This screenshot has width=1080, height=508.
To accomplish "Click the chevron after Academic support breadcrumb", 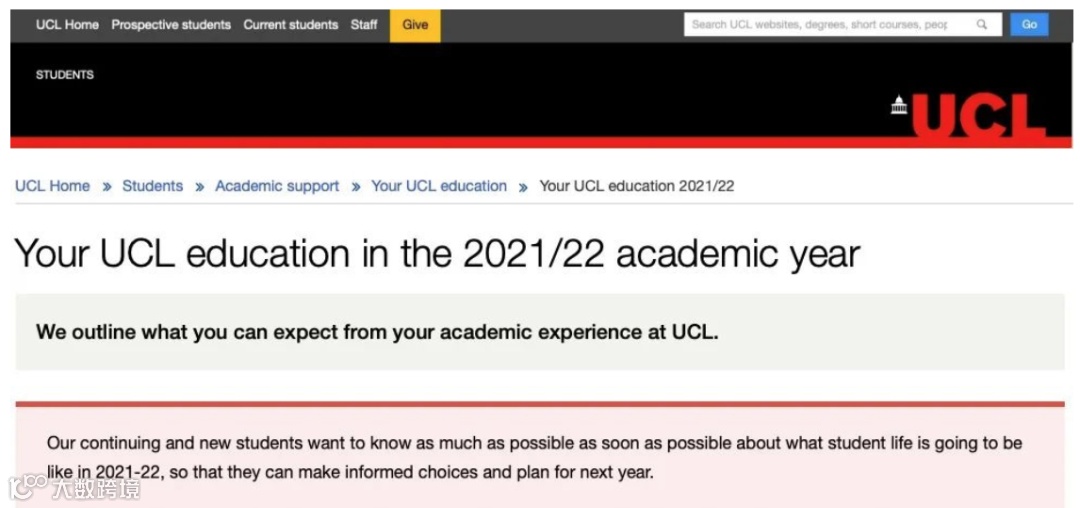I will click(355, 187).
